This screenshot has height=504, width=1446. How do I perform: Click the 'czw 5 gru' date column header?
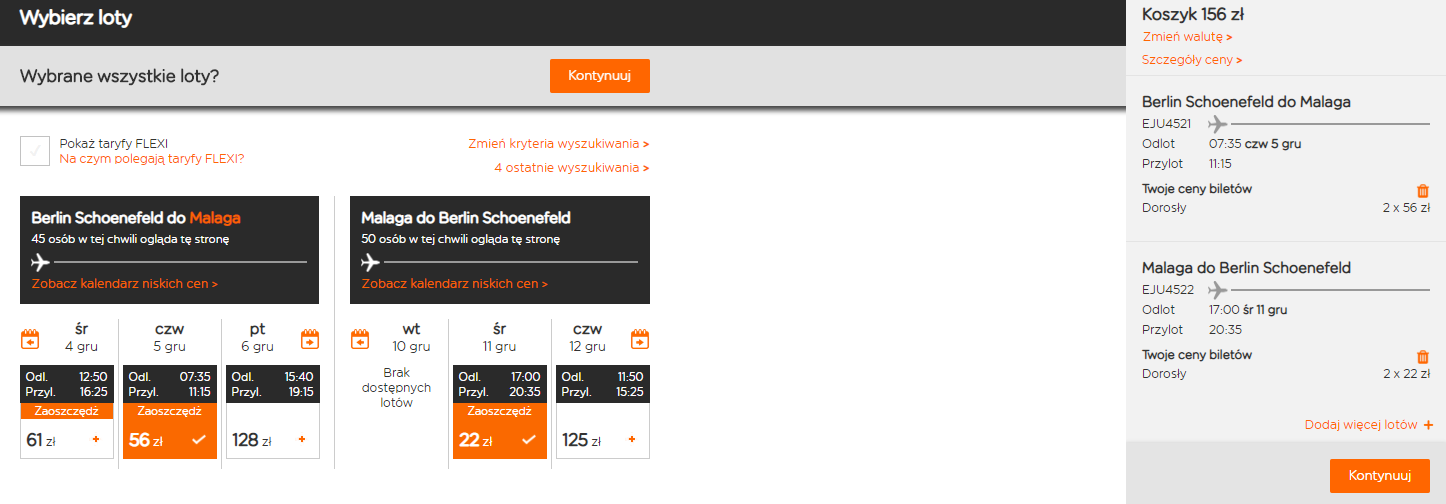pos(170,338)
